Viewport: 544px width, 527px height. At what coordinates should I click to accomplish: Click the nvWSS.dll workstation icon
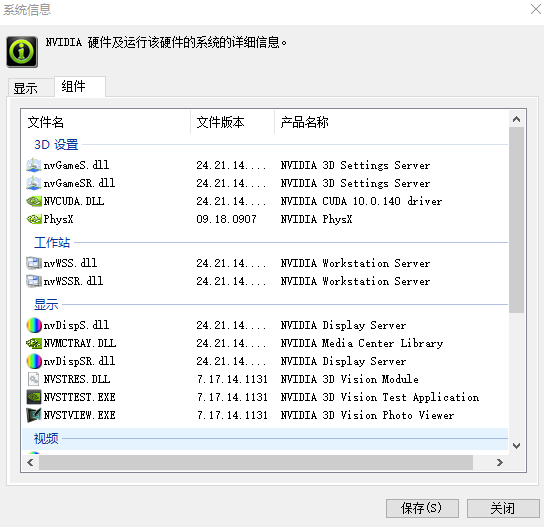[x=34, y=263]
